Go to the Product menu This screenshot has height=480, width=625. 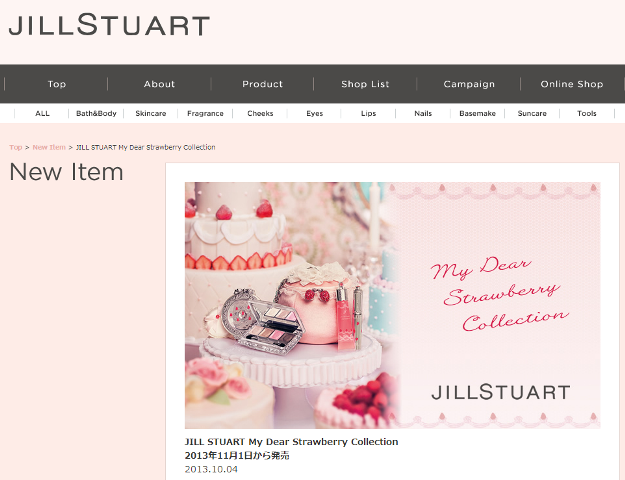tap(262, 84)
